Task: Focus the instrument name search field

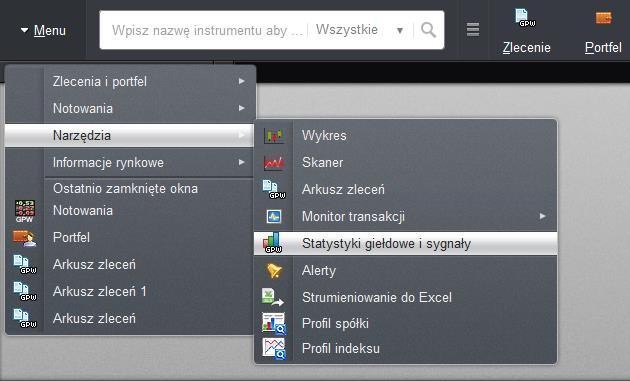Action: tap(207, 30)
